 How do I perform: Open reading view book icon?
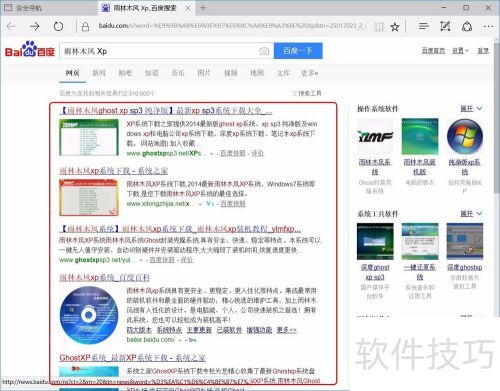tap(379, 27)
